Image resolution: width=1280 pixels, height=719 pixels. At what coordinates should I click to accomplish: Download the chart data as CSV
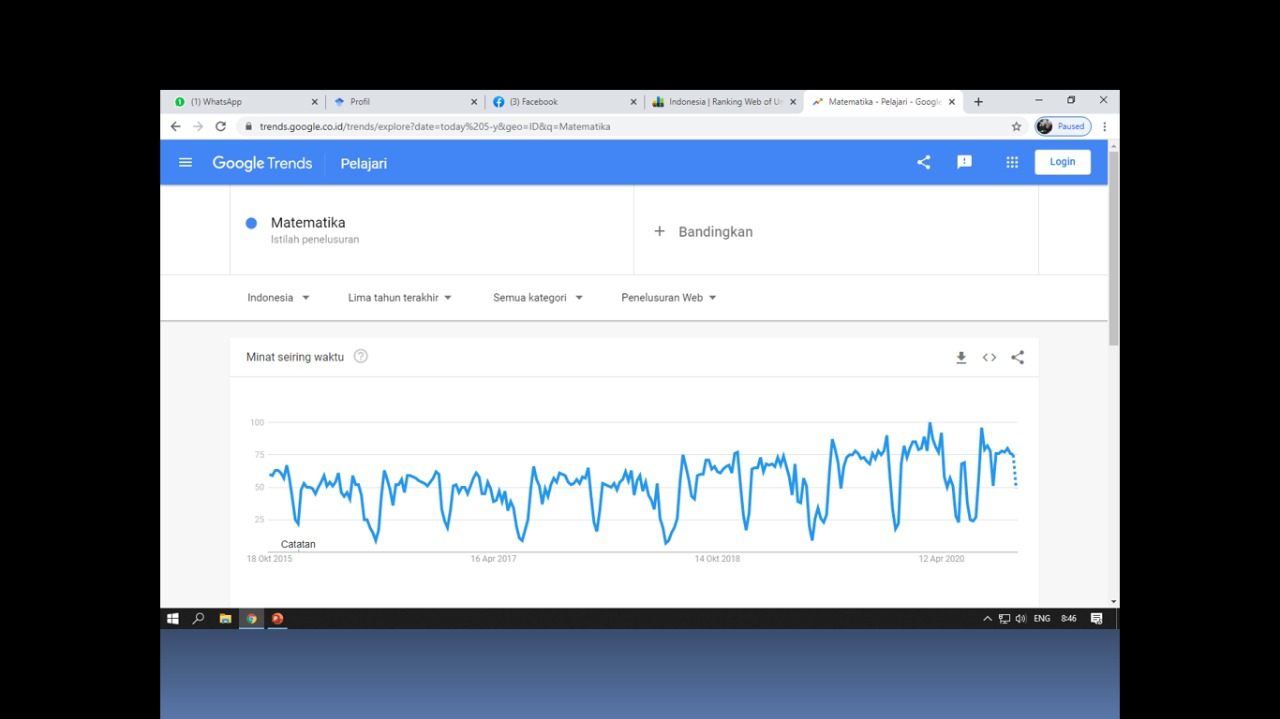pos(961,357)
